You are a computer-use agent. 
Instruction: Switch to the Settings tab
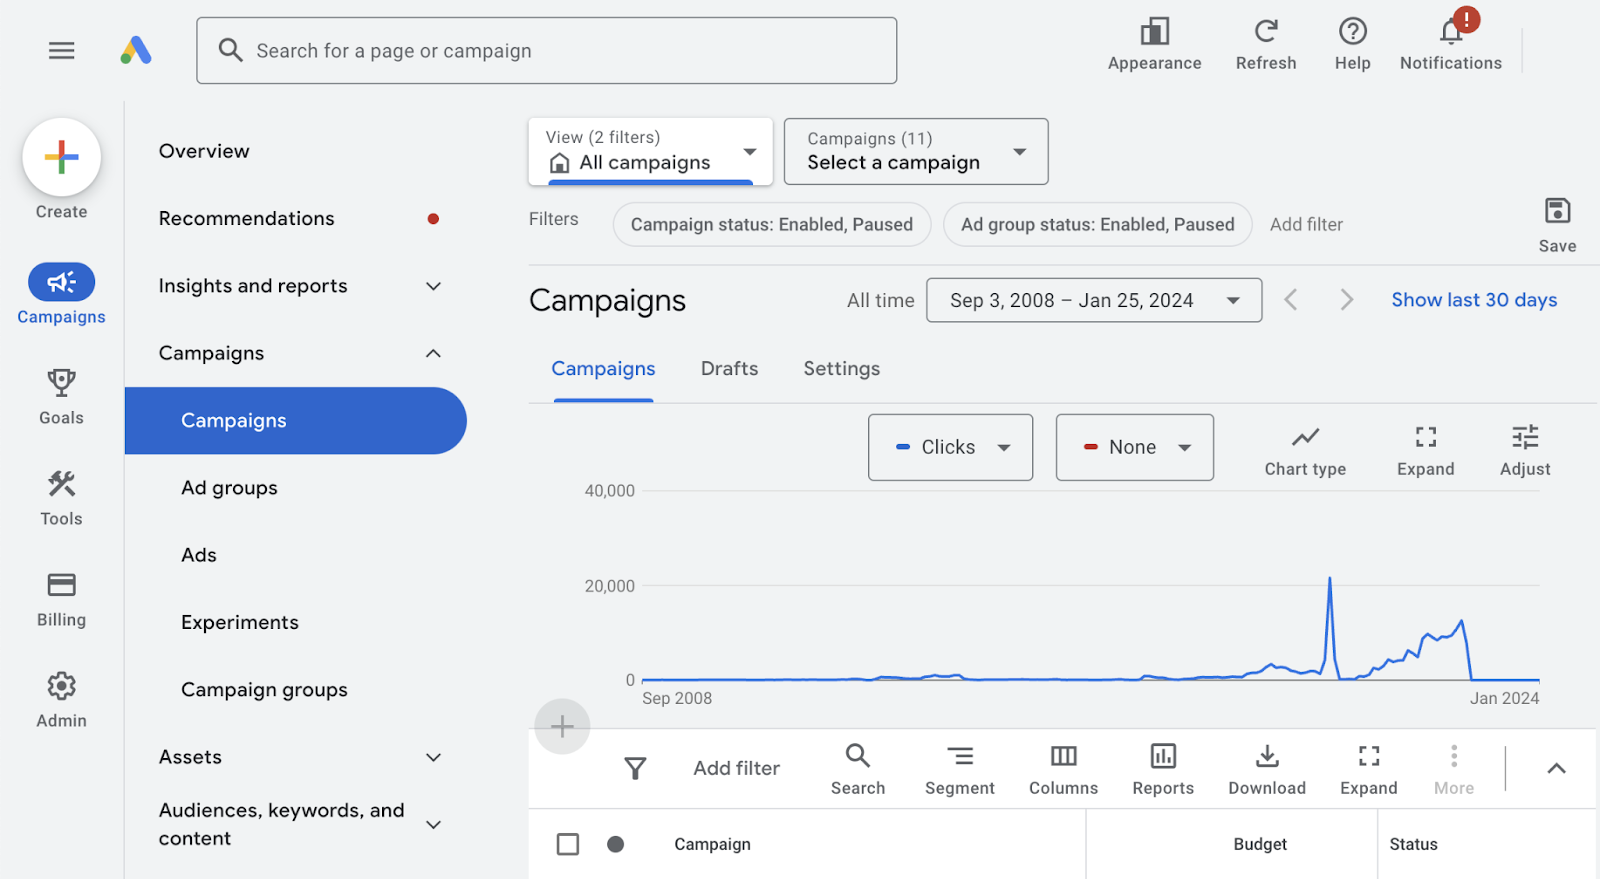[841, 369]
